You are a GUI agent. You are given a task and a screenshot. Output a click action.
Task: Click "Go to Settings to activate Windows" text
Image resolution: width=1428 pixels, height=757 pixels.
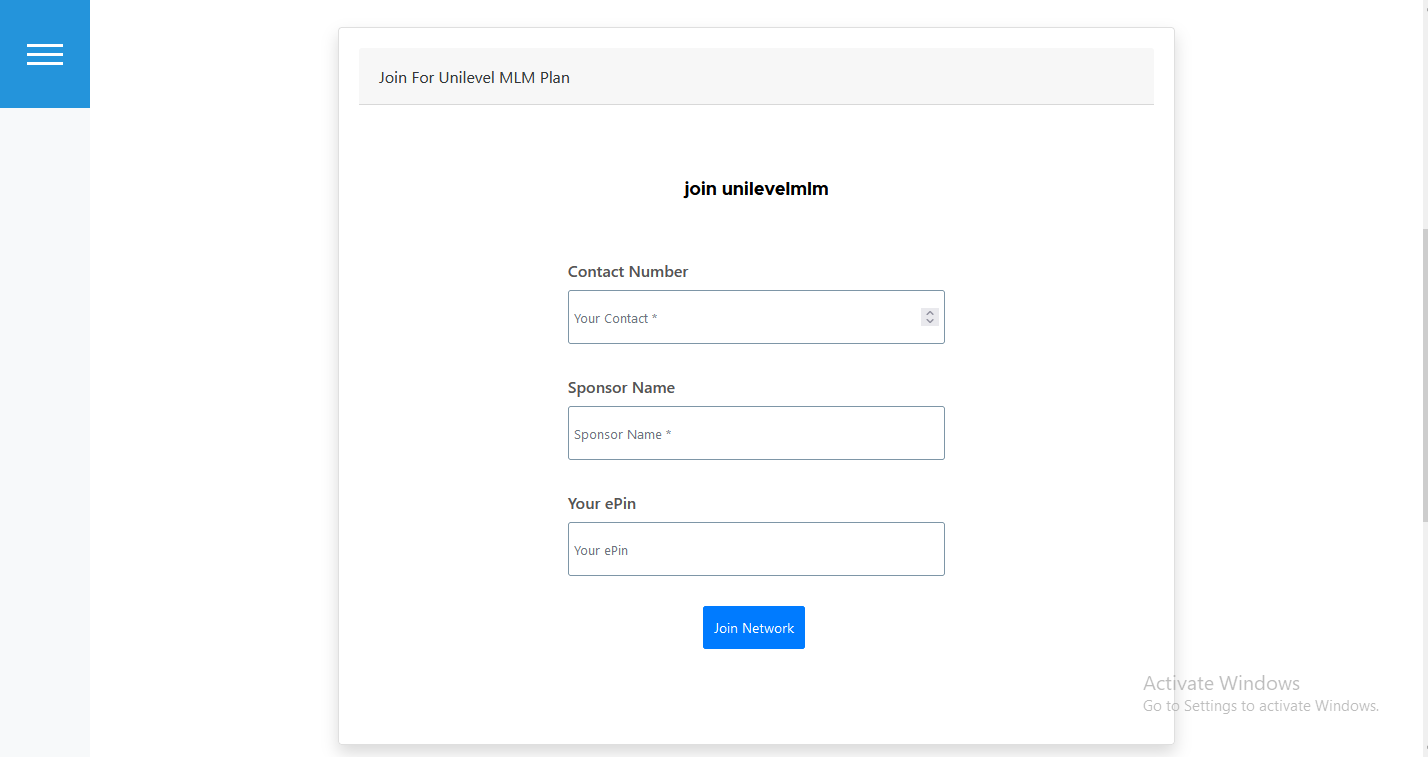(1260, 706)
